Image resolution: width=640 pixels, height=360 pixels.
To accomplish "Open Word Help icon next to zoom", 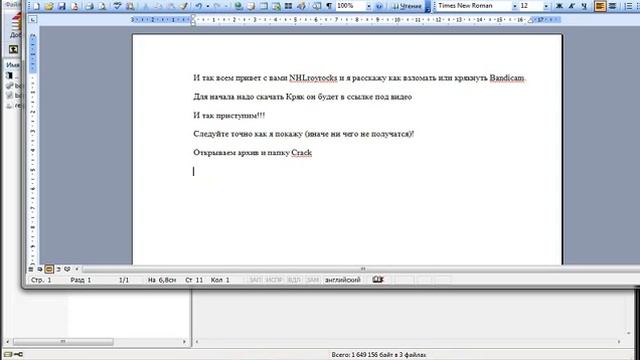I will pyautogui.click(x=379, y=6).
